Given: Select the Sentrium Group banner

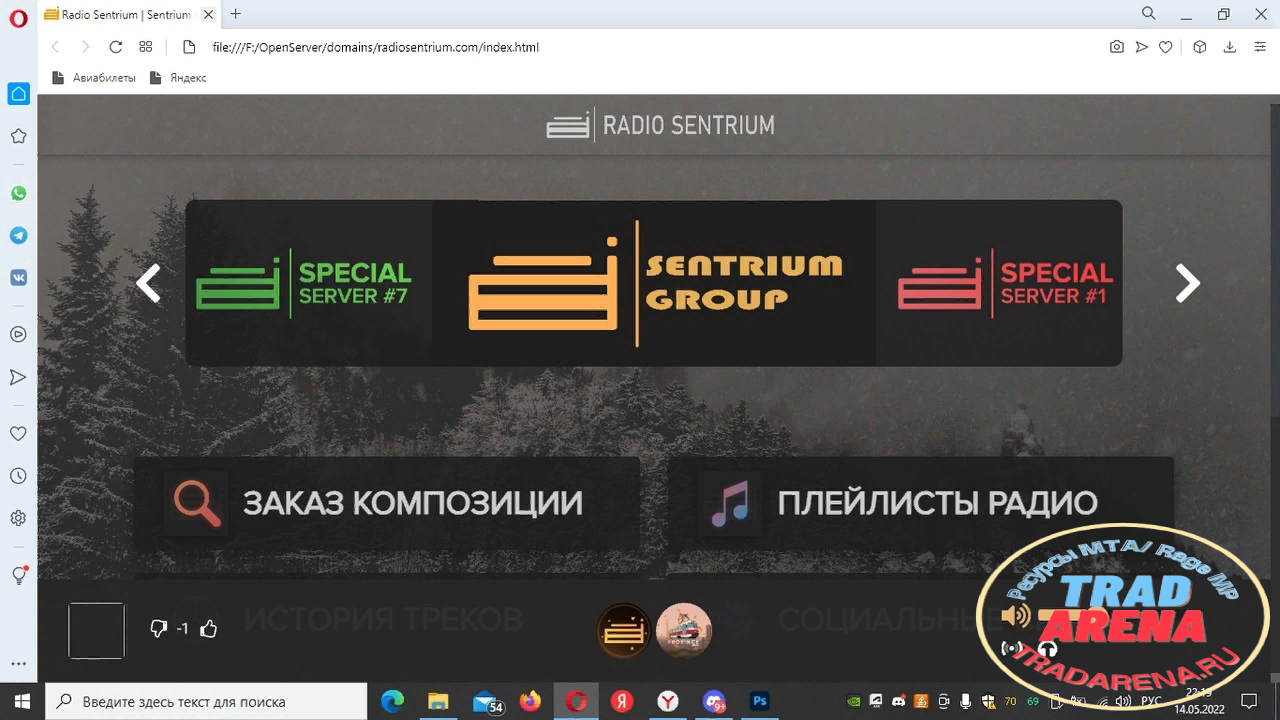Looking at the screenshot, I should [x=654, y=283].
